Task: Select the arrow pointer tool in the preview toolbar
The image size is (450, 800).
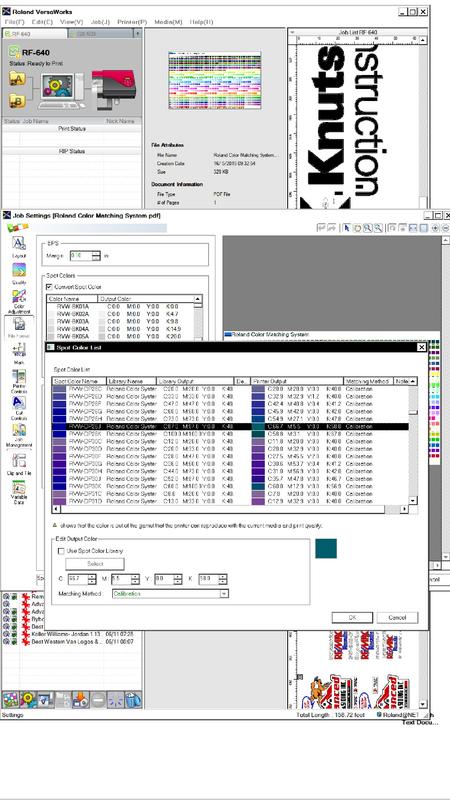Action: [x=347, y=228]
